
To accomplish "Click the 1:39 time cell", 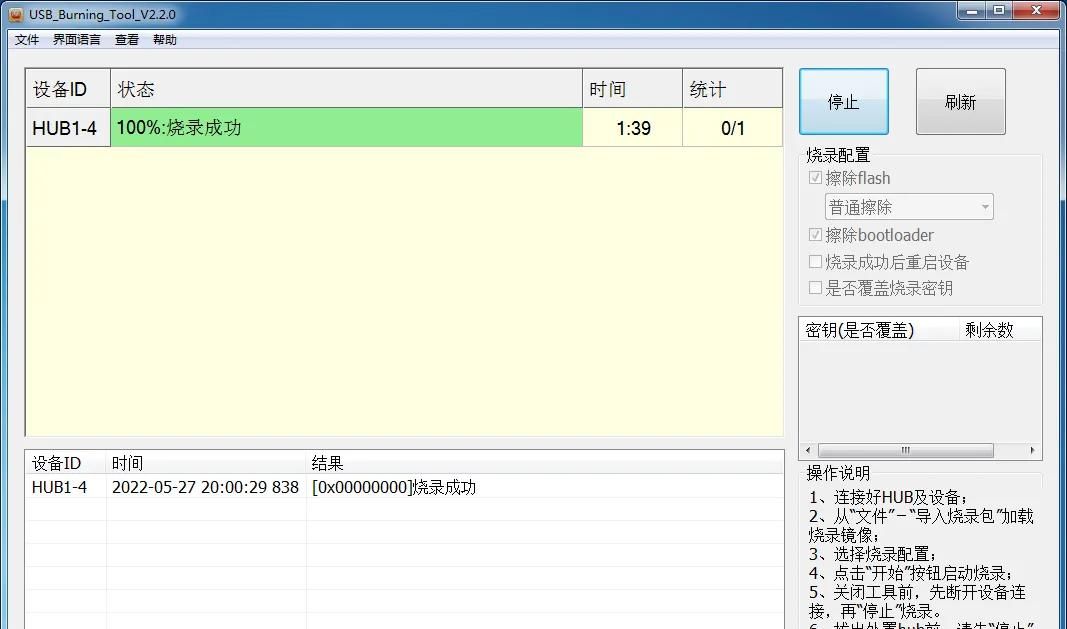I will [x=633, y=127].
